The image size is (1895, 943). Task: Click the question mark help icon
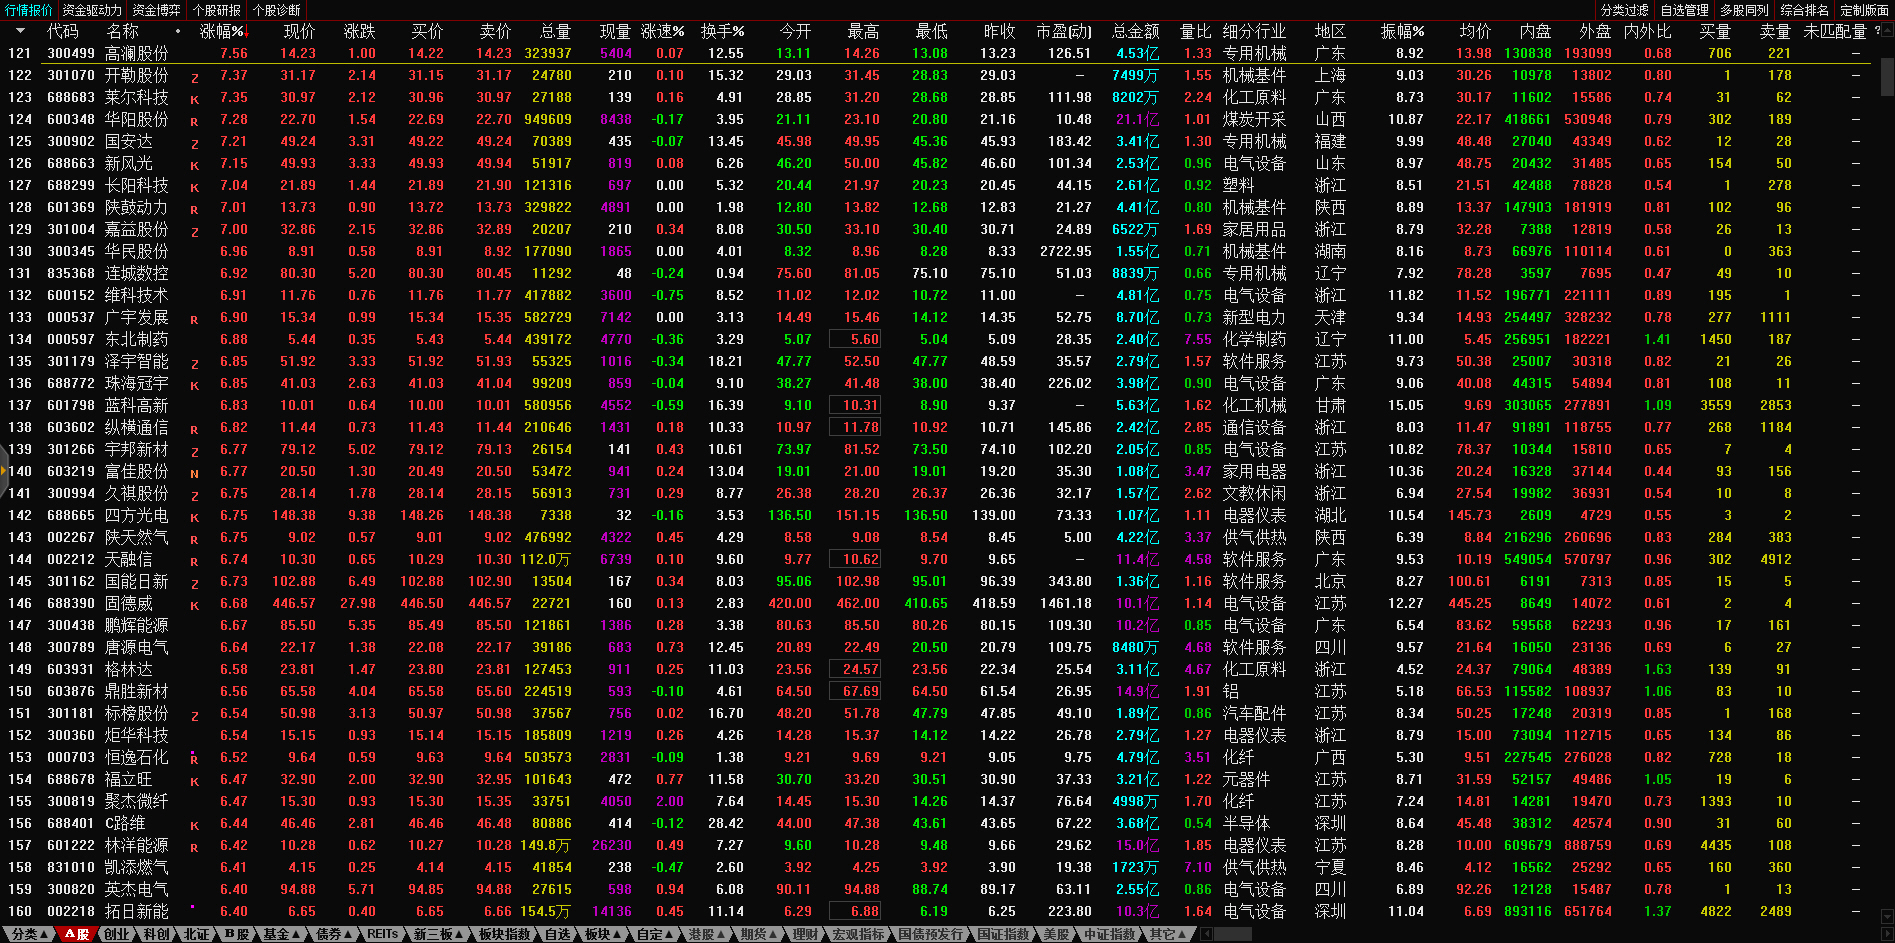coord(1877,31)
